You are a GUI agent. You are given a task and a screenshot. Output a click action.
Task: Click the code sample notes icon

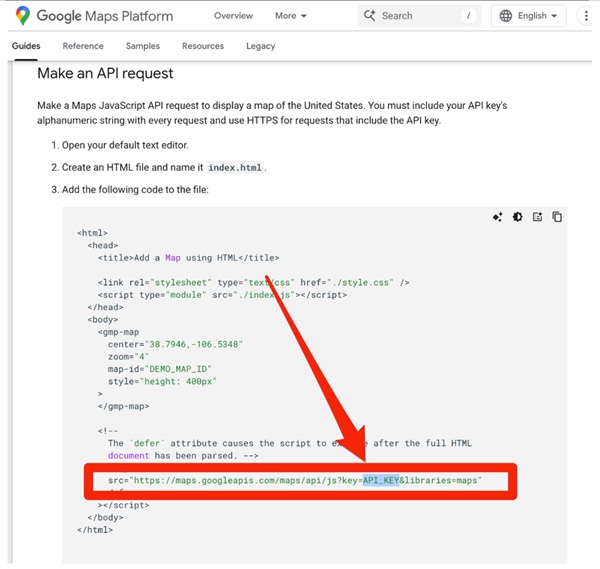click(x=537, y=217)
